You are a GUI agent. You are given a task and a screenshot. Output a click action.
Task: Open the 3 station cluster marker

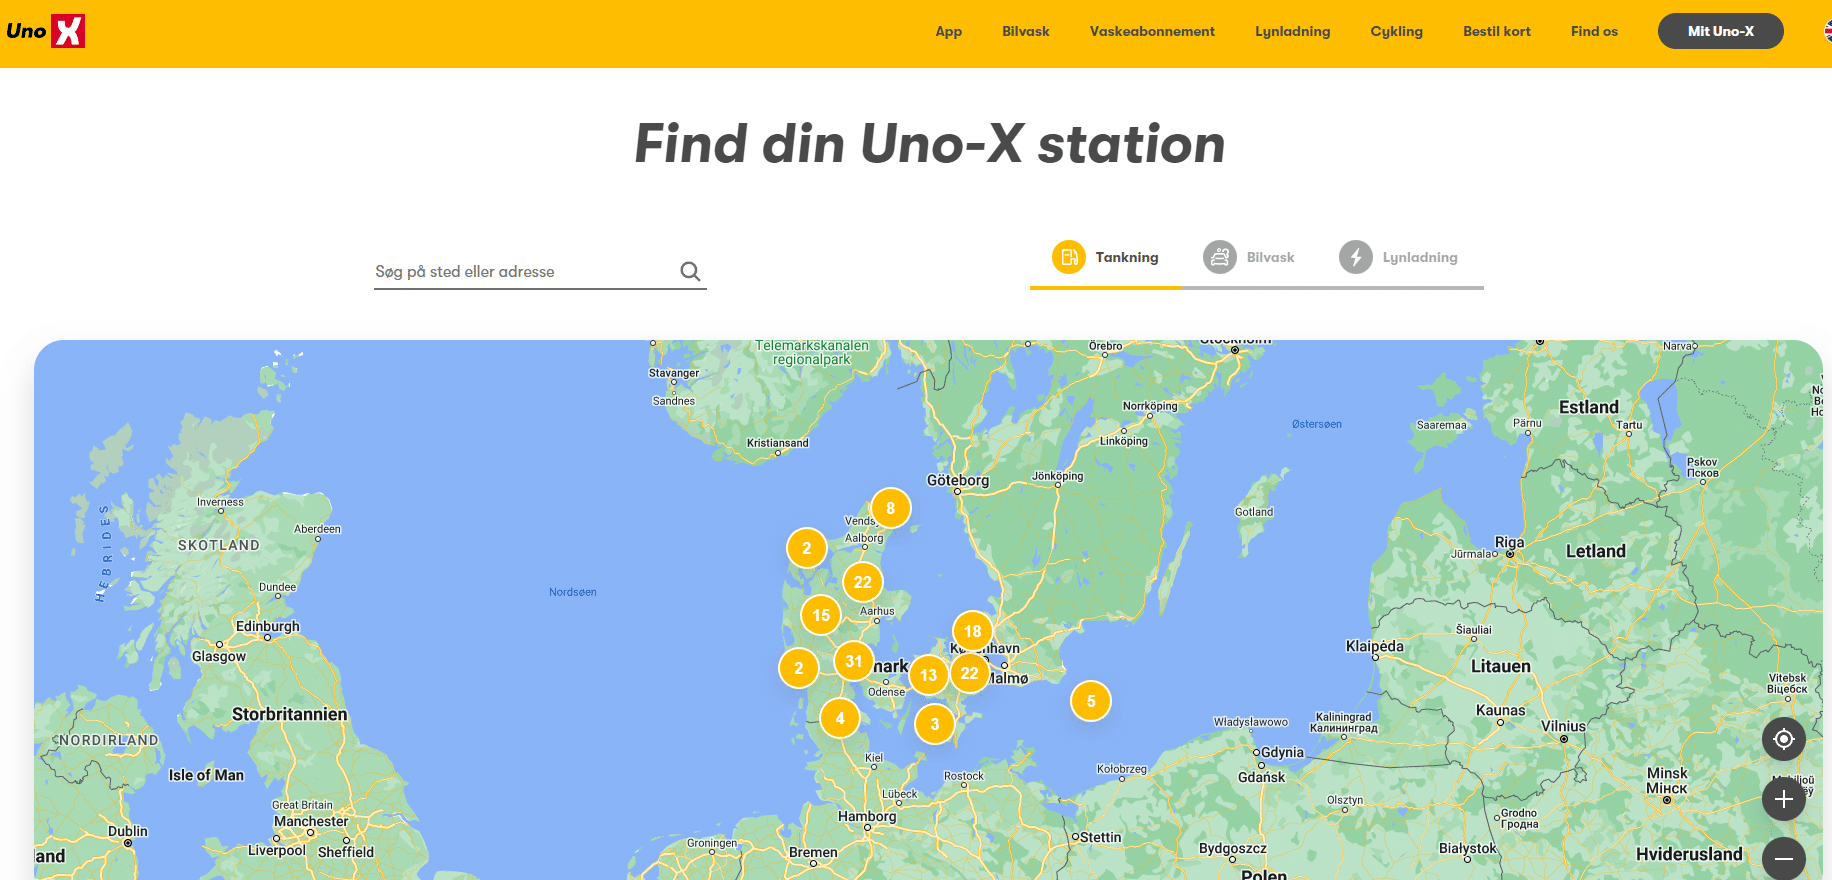(934, 724)
